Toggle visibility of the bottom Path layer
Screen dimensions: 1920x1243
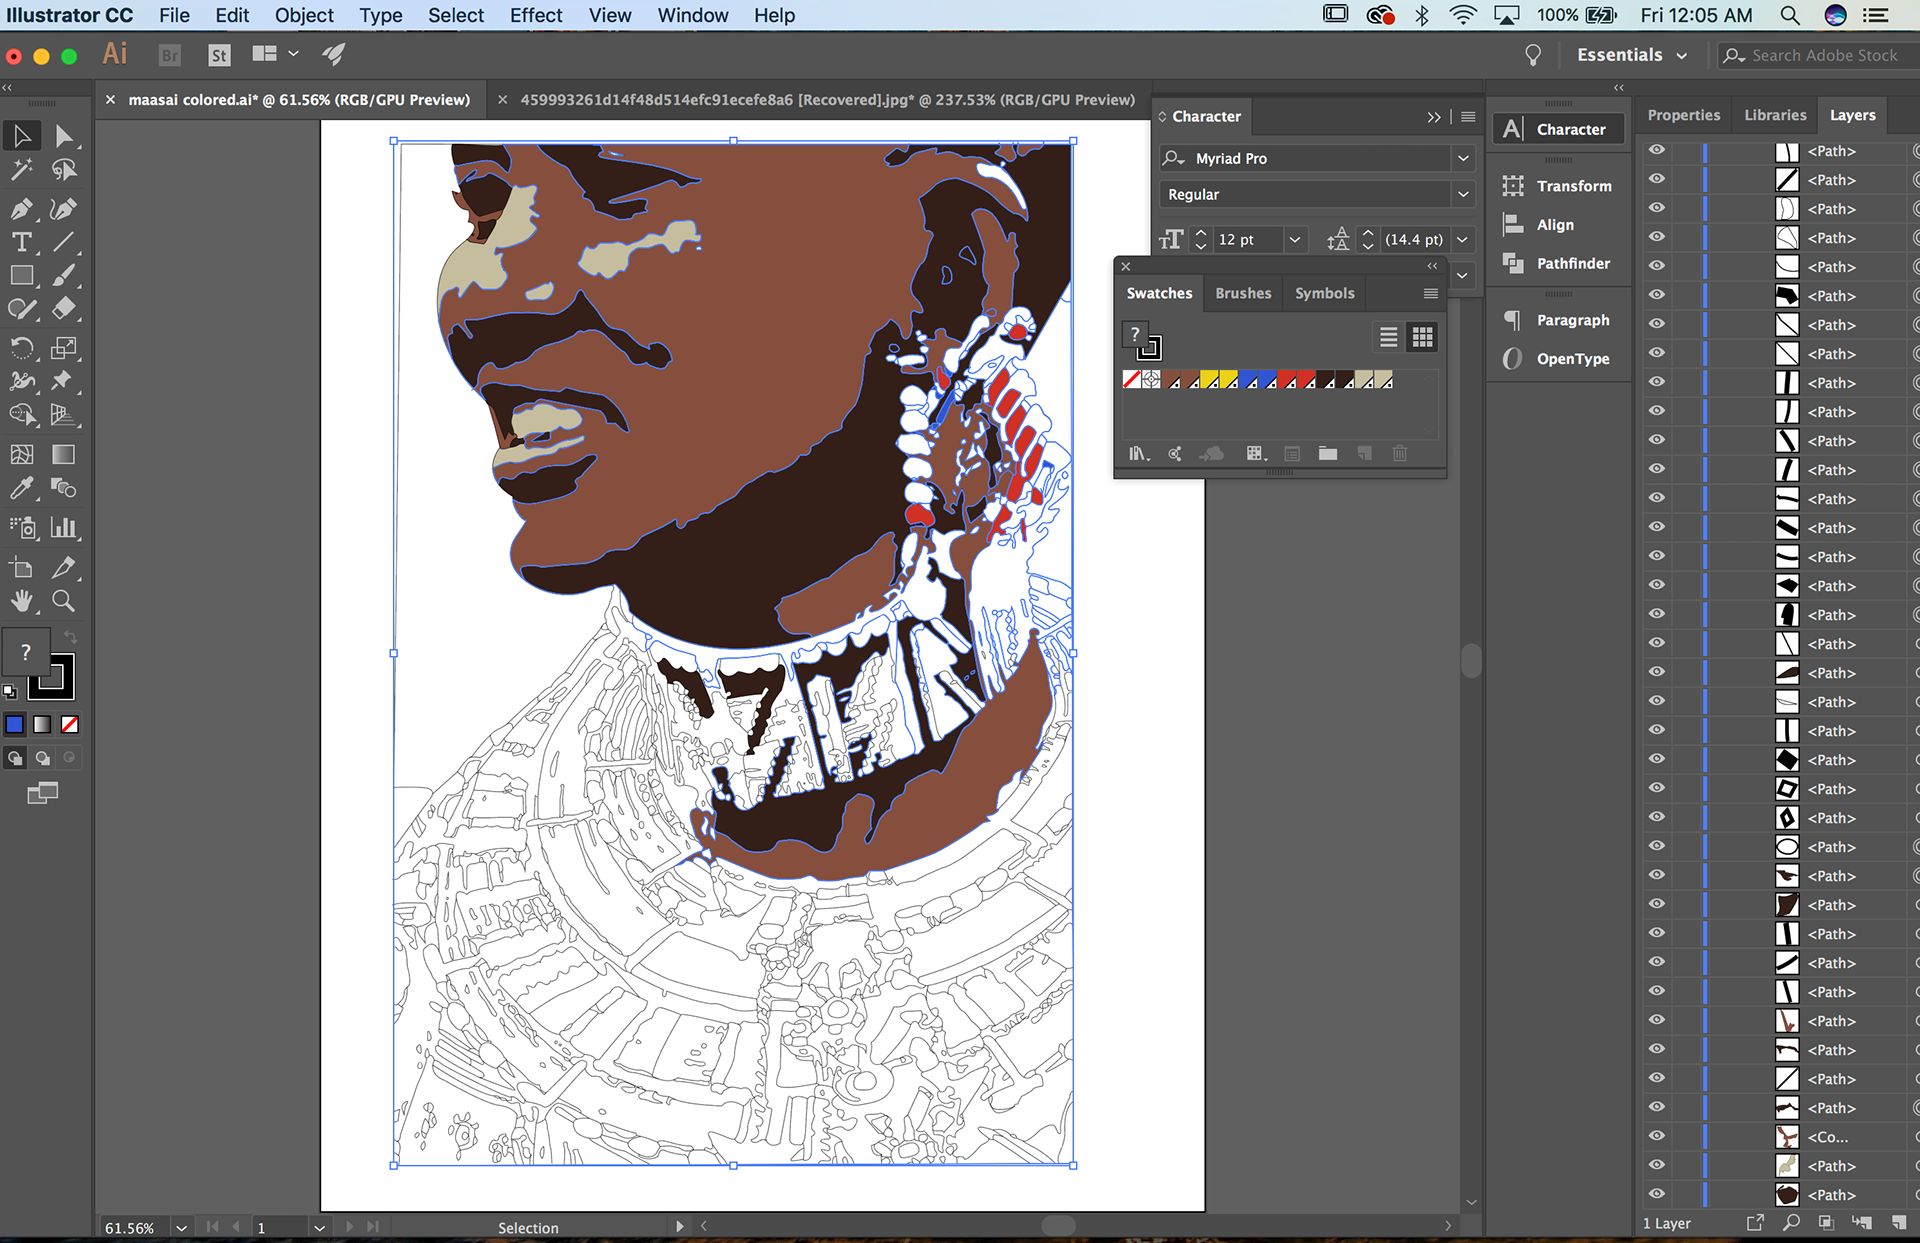point(1657,1194)
